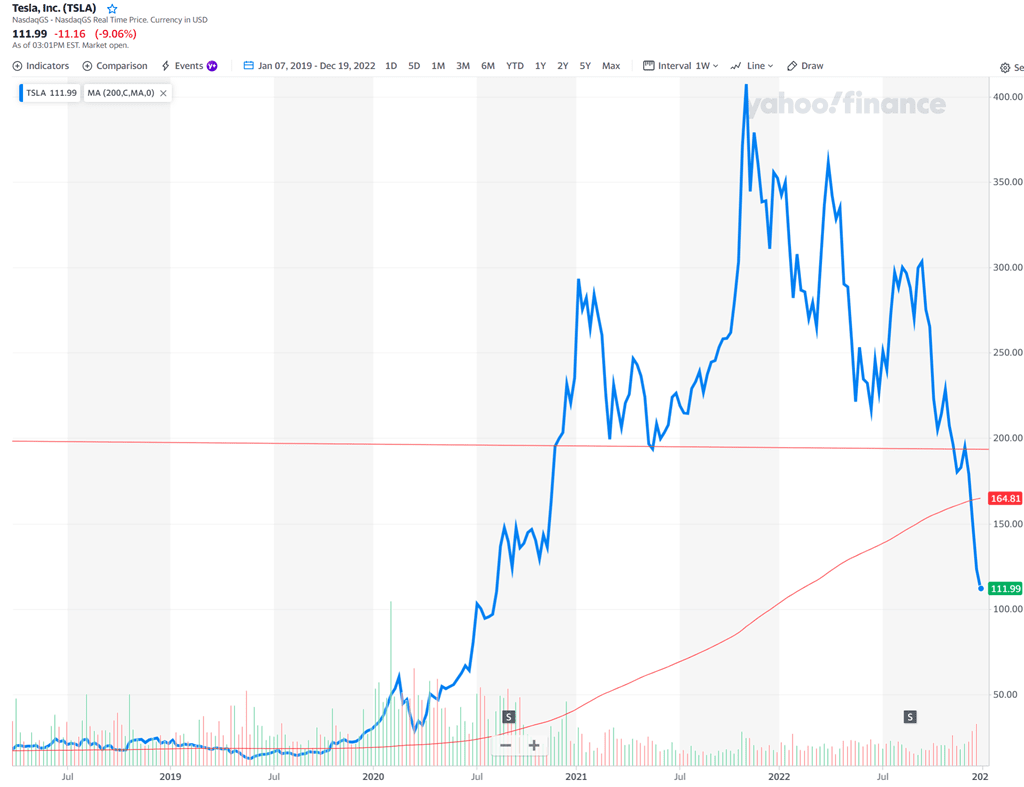Click the zoom in plus button
This screenshot has height=787, width=1024.
pos(534,745)
